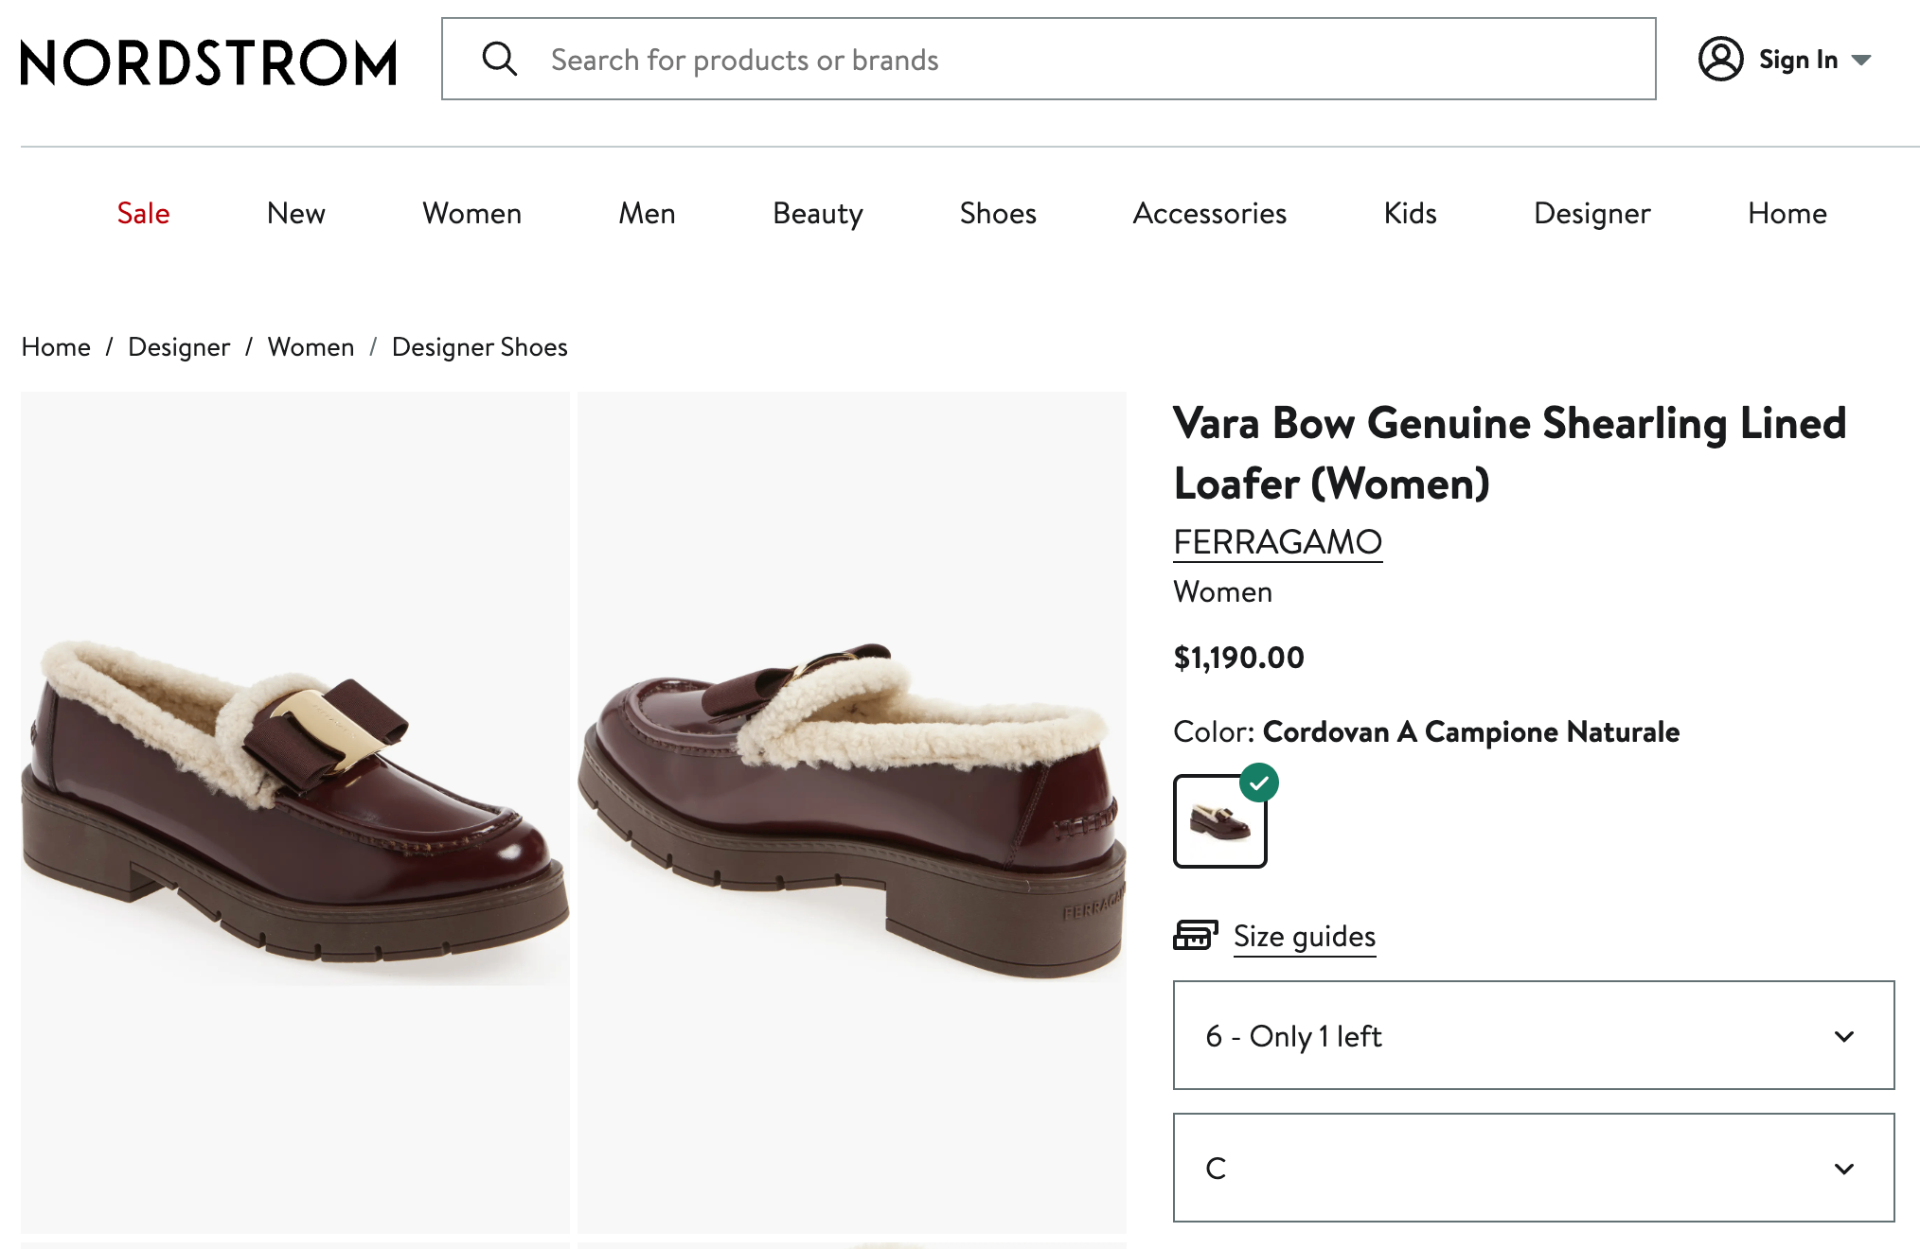Click the green checkmark on selected color
Viewport: 1920px width, 1249px height.
coord(1260,784)
